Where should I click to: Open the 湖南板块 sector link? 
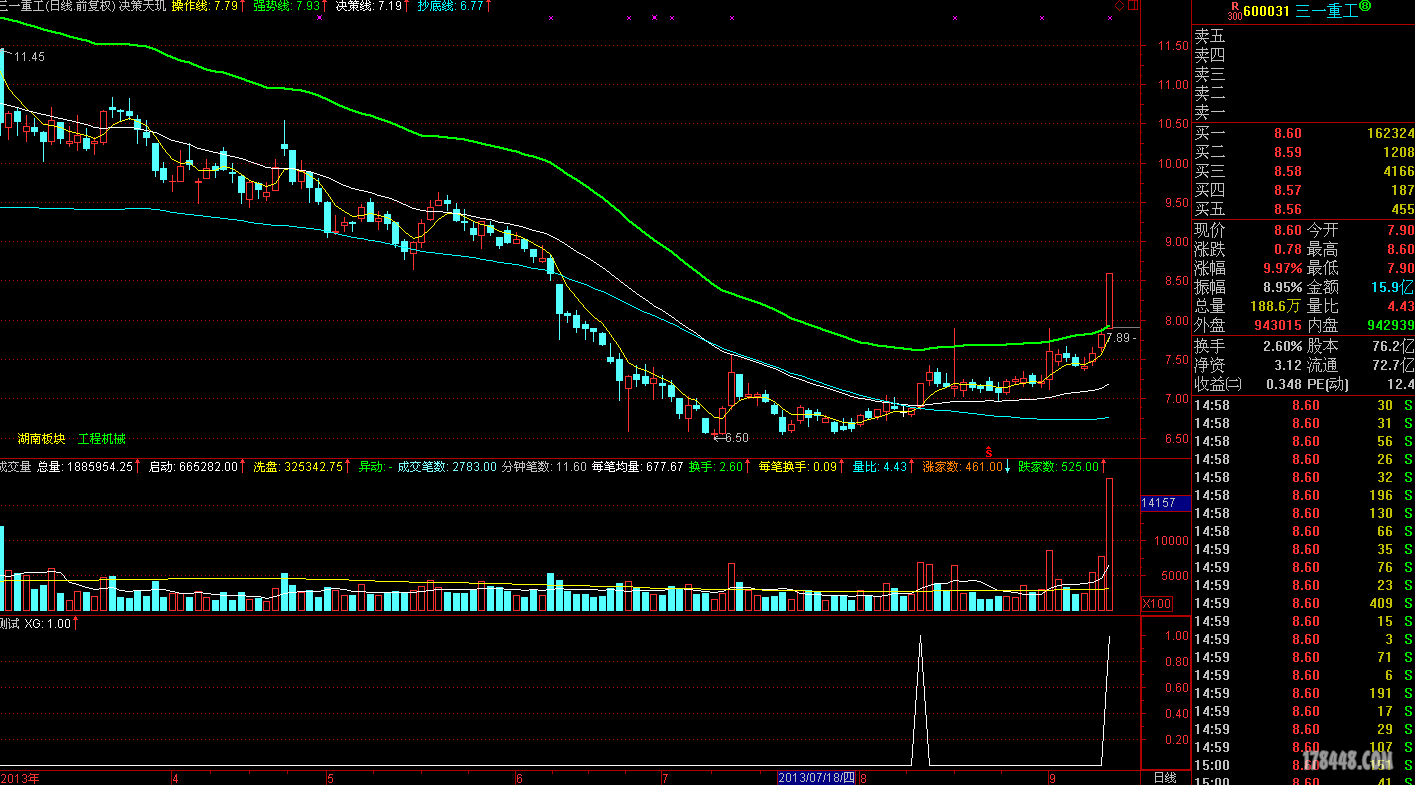pyautogui.click(x=41, y=439)
